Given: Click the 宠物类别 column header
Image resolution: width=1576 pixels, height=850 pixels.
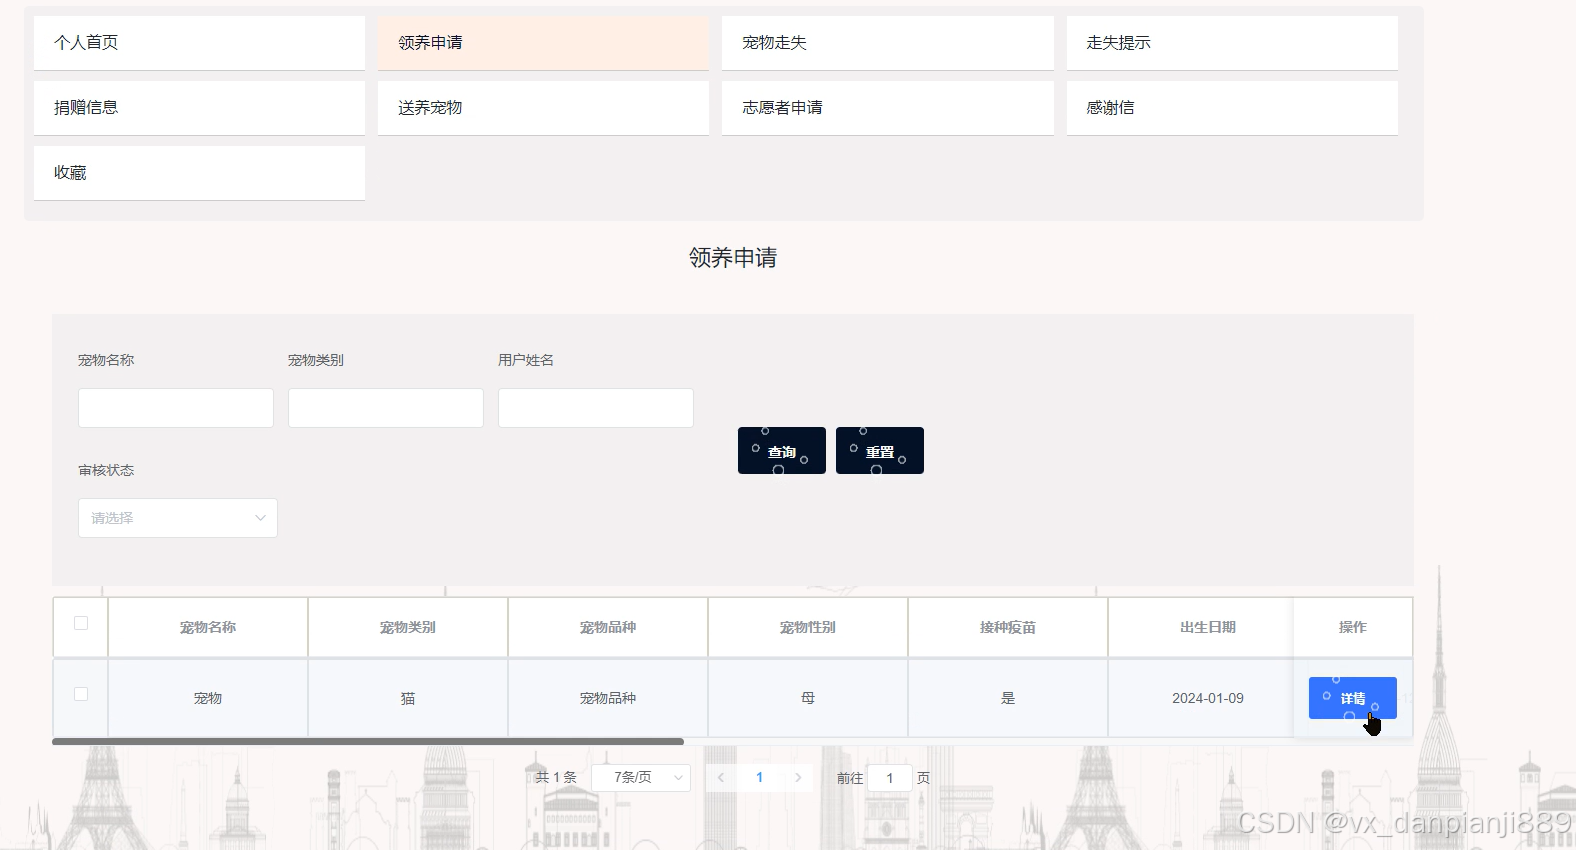Looking at the screenshot, I should tap(408, 627).
